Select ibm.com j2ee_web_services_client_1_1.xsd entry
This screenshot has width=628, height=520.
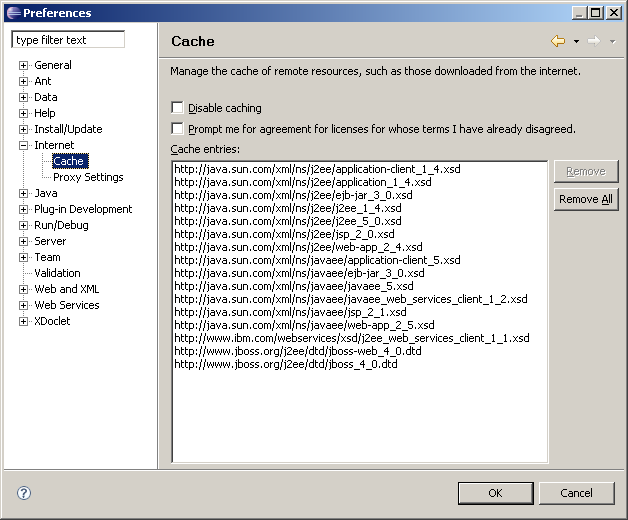(352, 338)
